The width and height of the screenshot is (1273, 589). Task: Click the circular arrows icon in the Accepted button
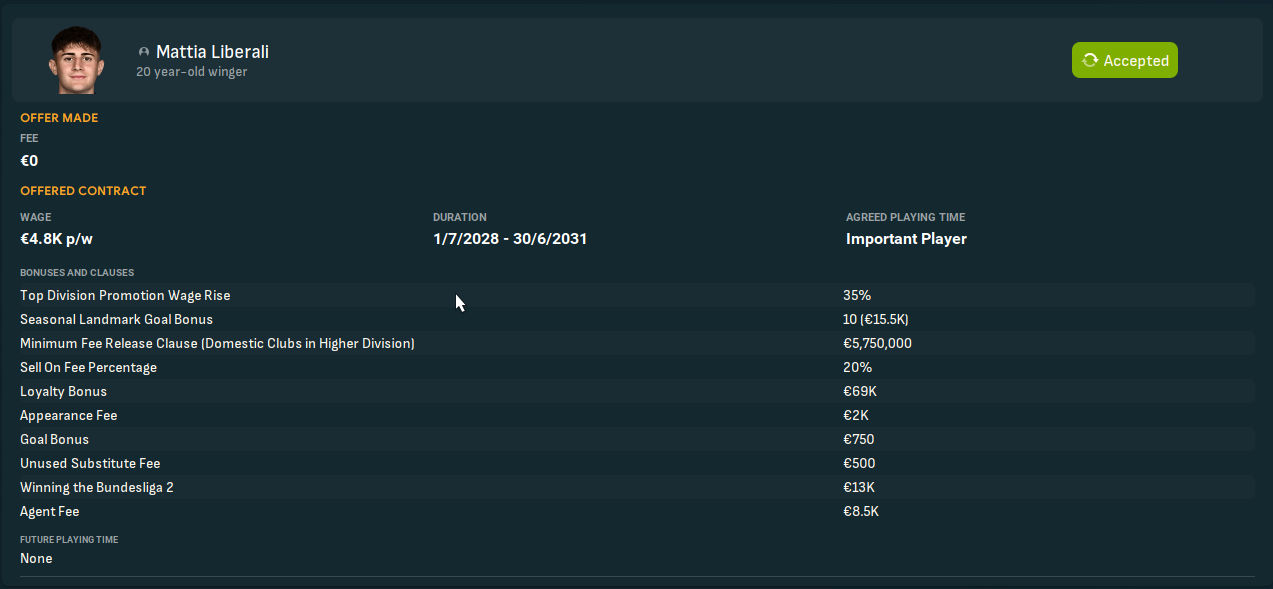click(1090, 61)
